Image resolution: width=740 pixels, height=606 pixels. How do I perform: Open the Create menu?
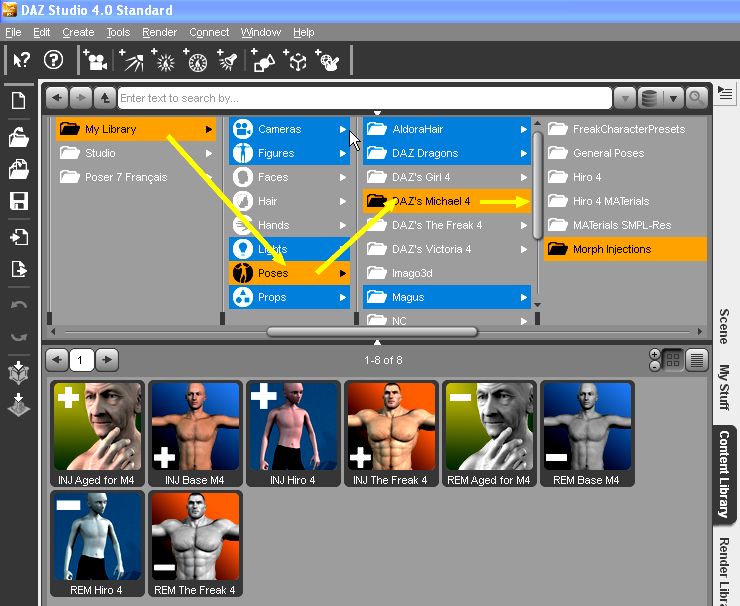[78, 33]
